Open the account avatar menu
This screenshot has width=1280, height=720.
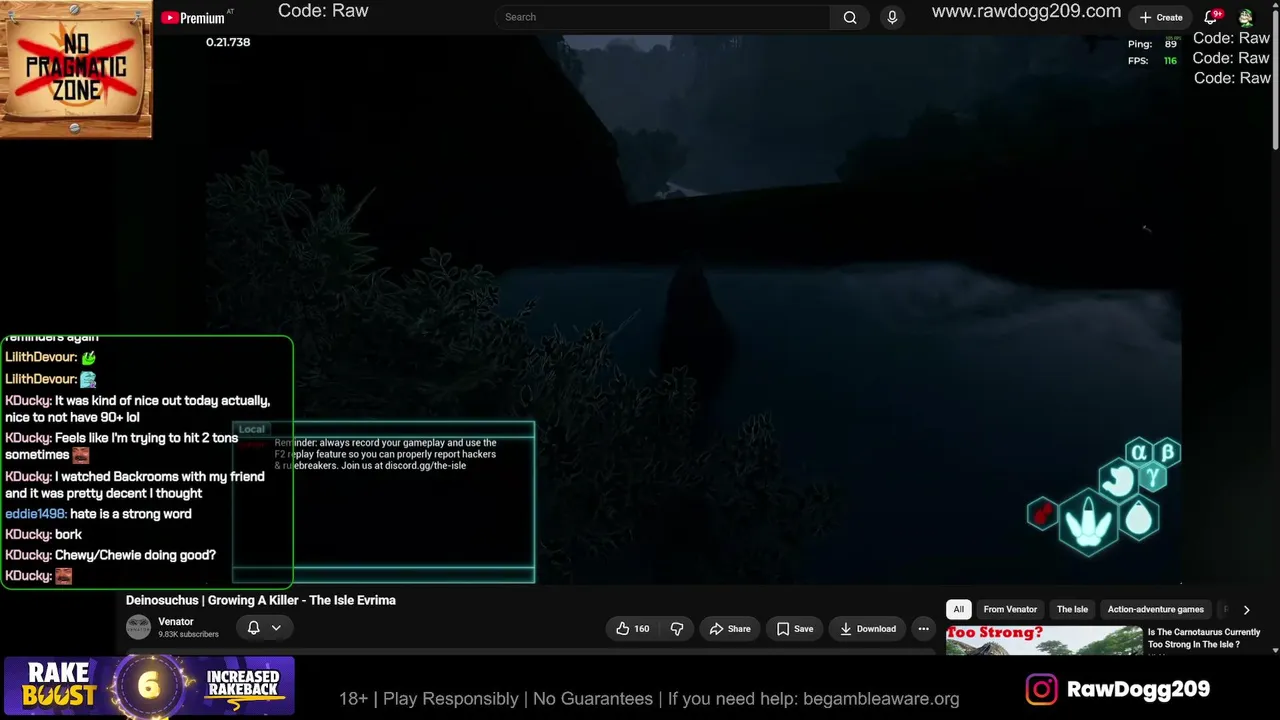coord(1246,17)
